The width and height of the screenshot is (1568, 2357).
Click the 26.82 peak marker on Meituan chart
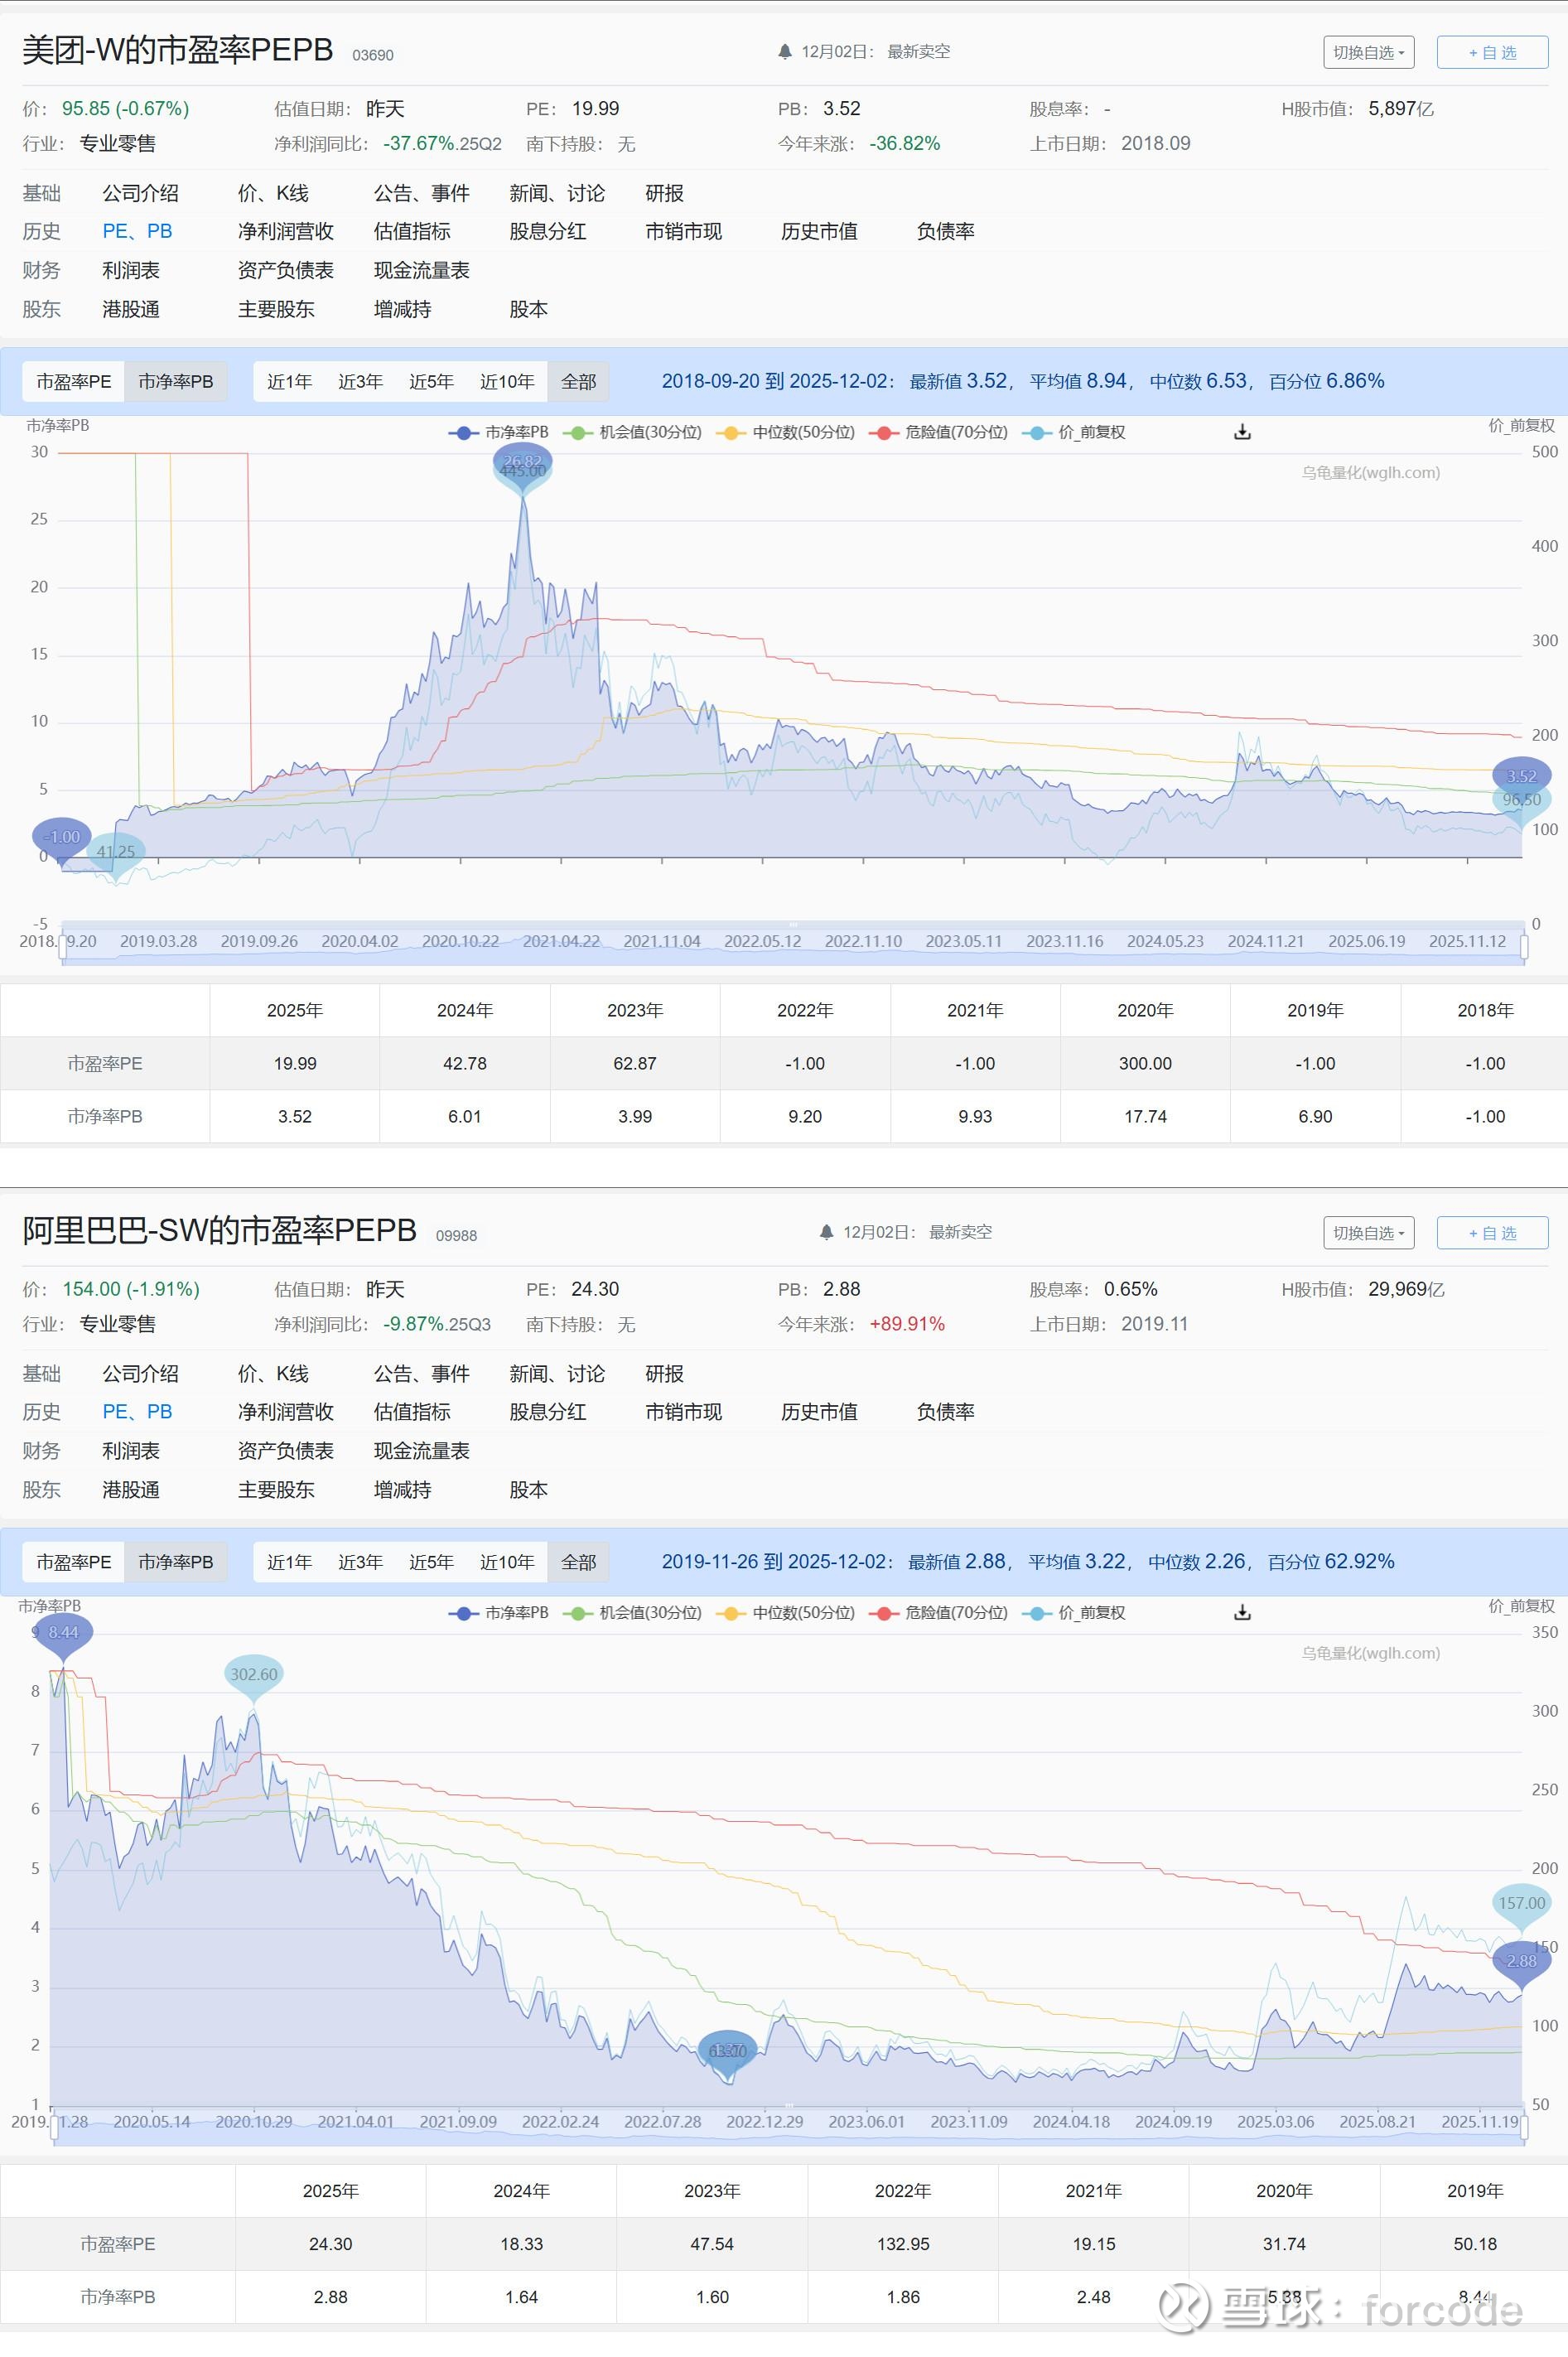click(x=522, y=464)
